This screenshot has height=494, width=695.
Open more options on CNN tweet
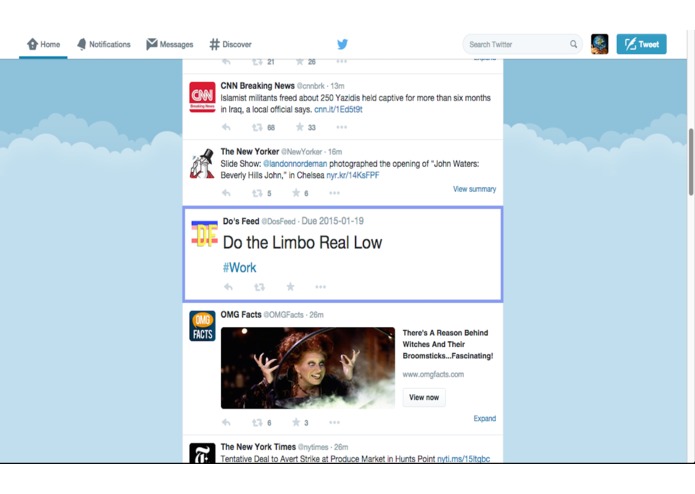click(x=341, y=128)
